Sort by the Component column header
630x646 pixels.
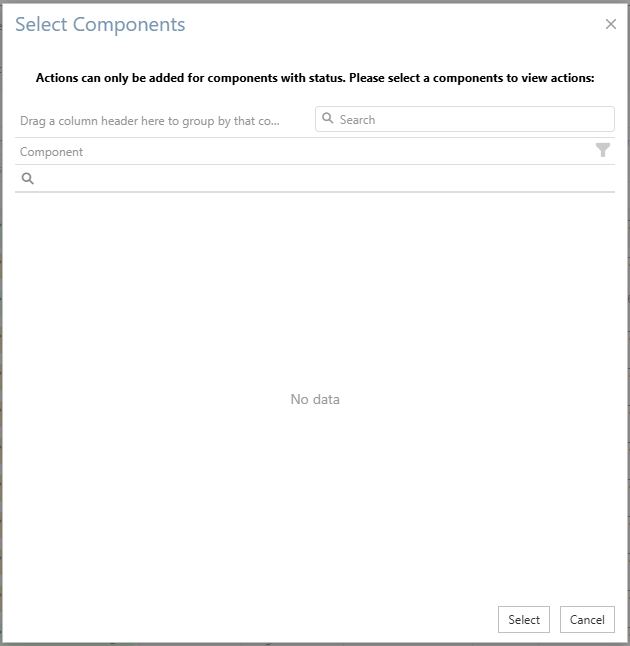click(x=52, y=152)
